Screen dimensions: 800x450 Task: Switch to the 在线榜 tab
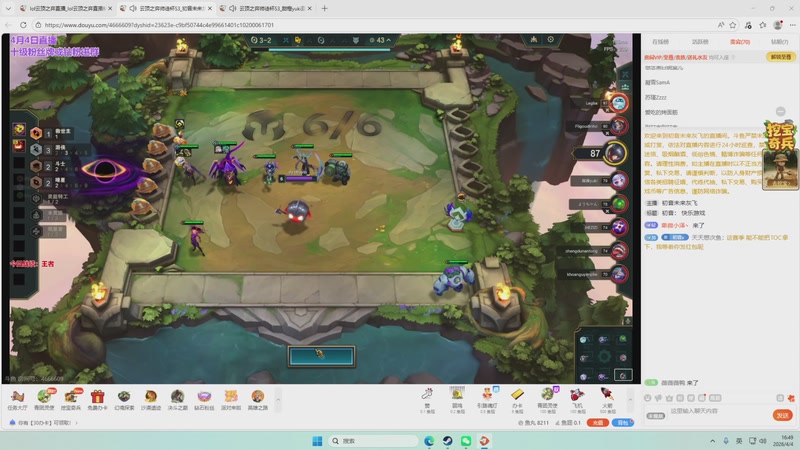coord(660,42)
